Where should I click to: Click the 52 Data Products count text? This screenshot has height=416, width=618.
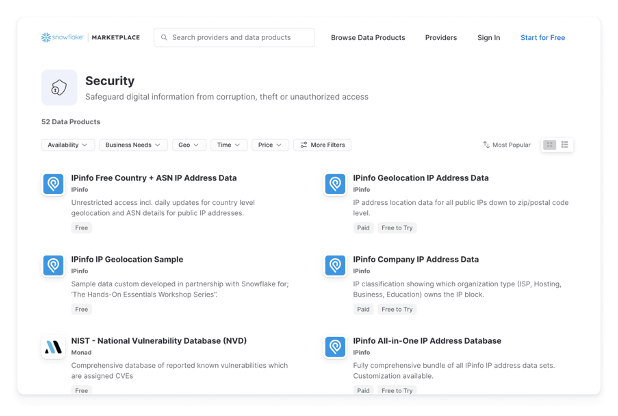pyautogui.click(x=71, y=122)
